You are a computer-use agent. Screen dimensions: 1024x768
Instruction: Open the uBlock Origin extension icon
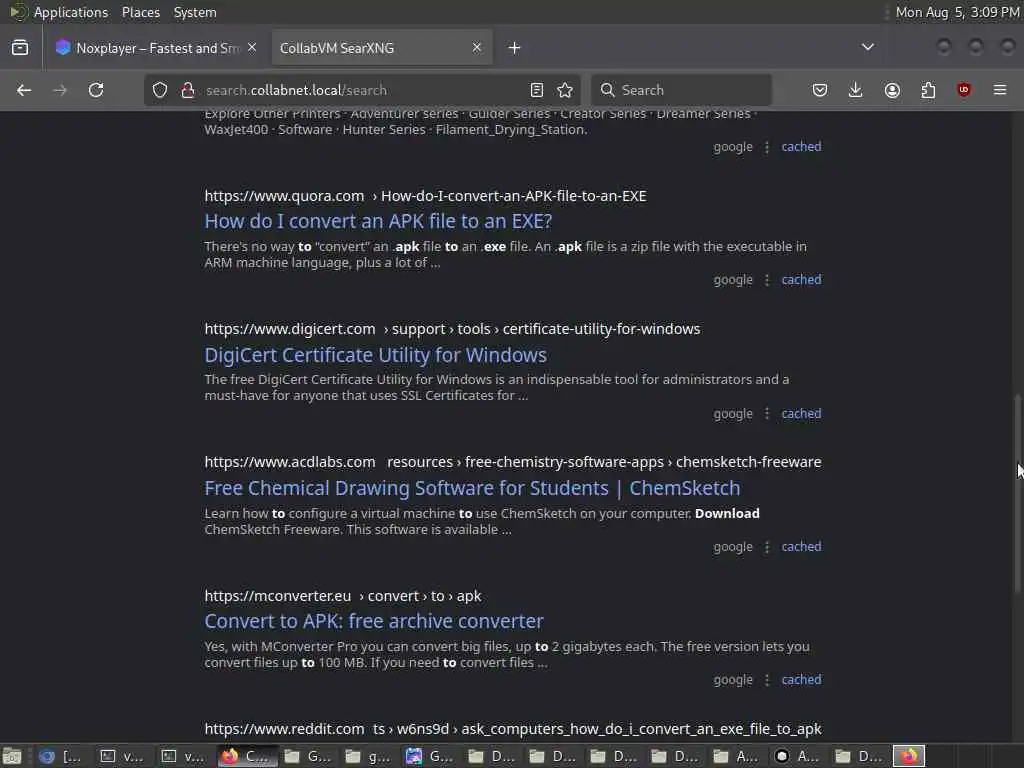coord(964,90)
